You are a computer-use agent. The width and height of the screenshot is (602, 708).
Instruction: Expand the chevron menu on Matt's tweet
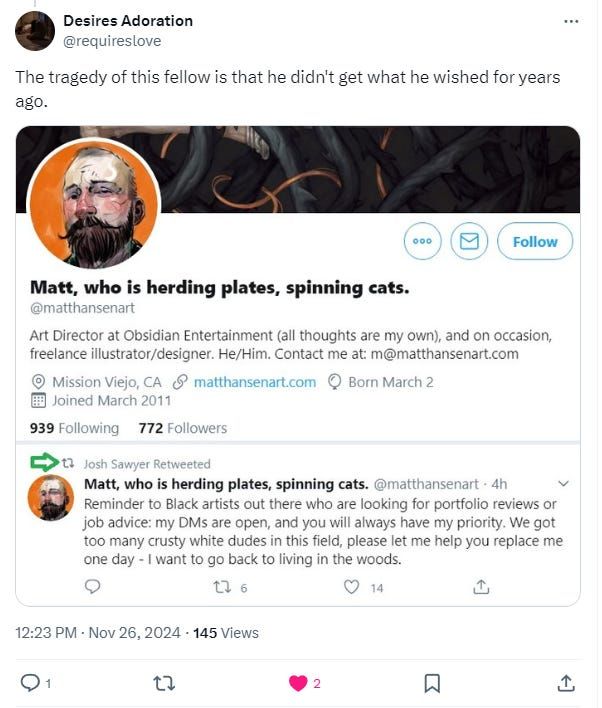click(563, 484)
